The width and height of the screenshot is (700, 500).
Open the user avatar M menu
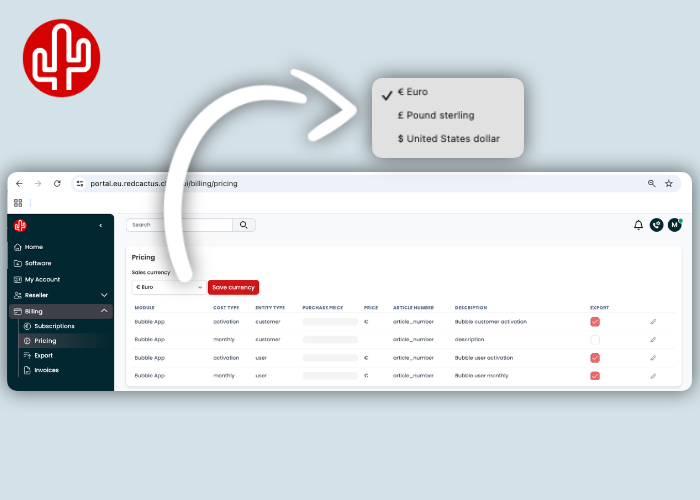[x=674, y=225]
